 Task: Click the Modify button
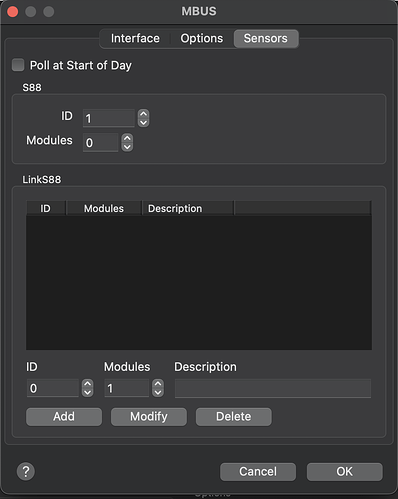[149, 417]
